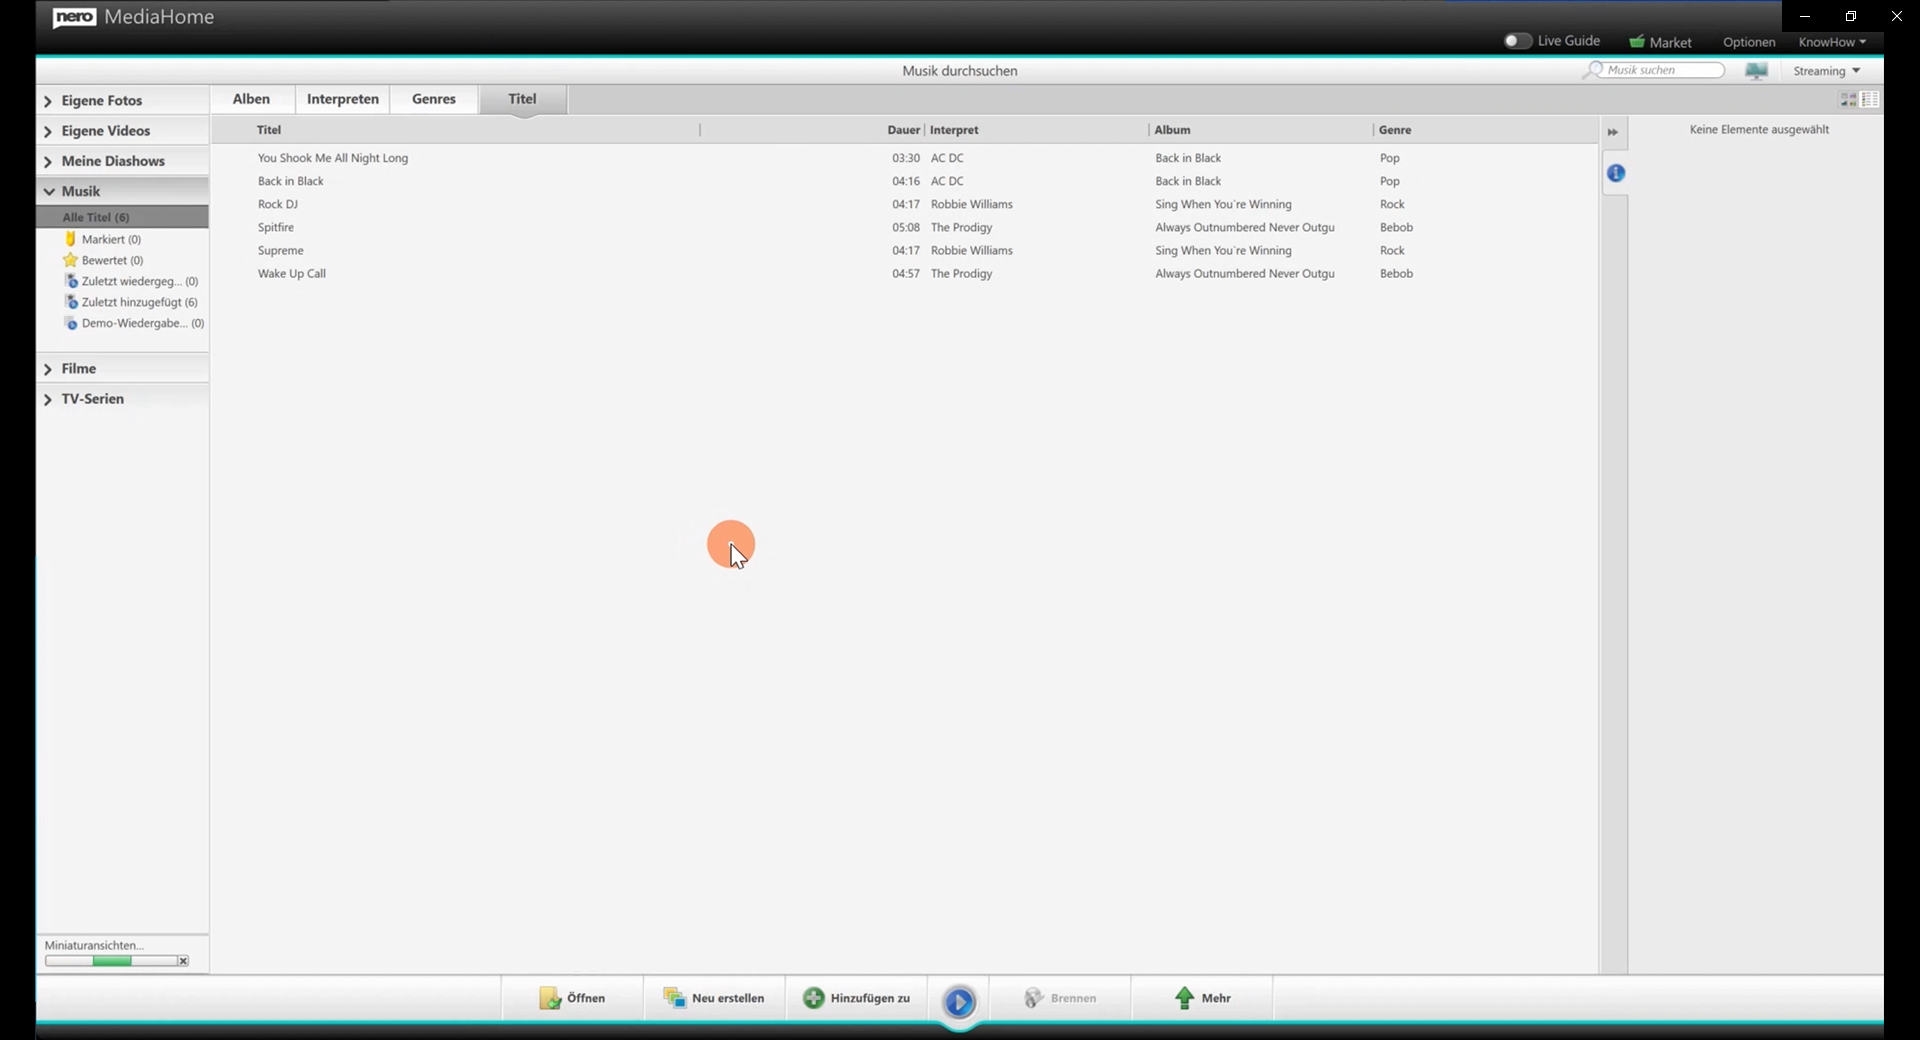This screenshot has height=1040, width=1920.
Task: Expand the TV-Serien section
Action: (122, 399)
